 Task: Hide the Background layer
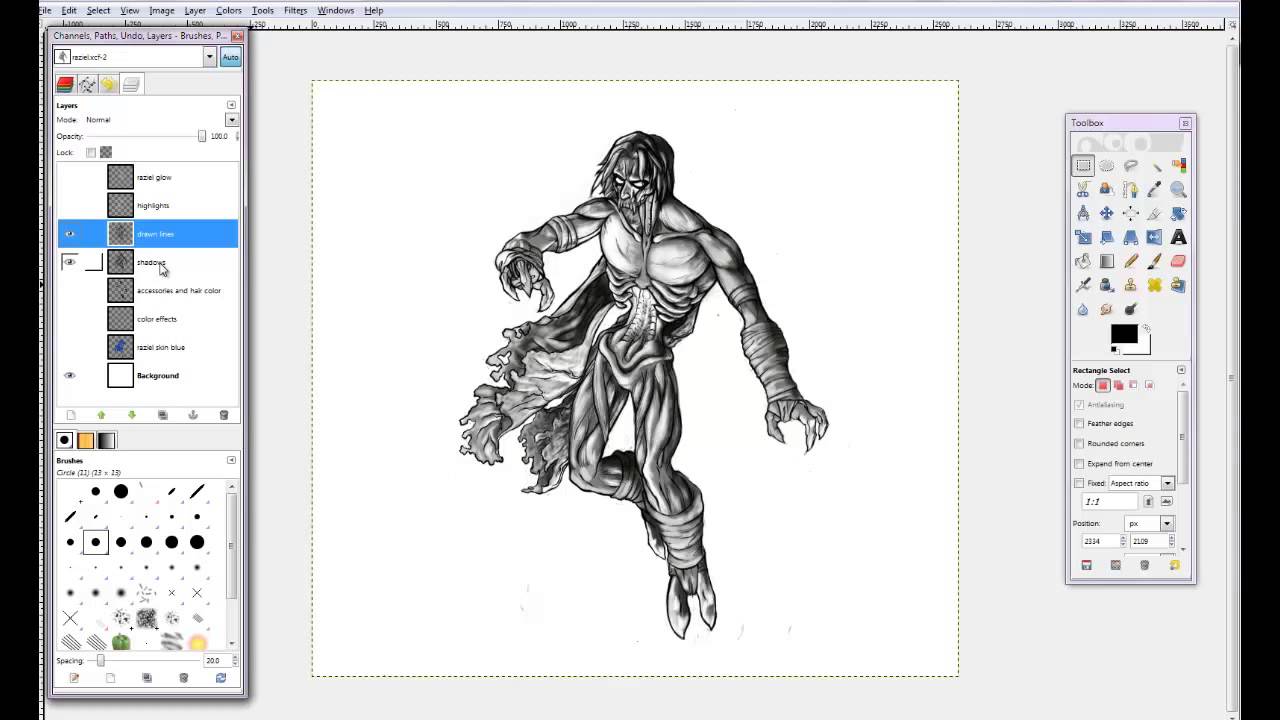tap(70, 376)
